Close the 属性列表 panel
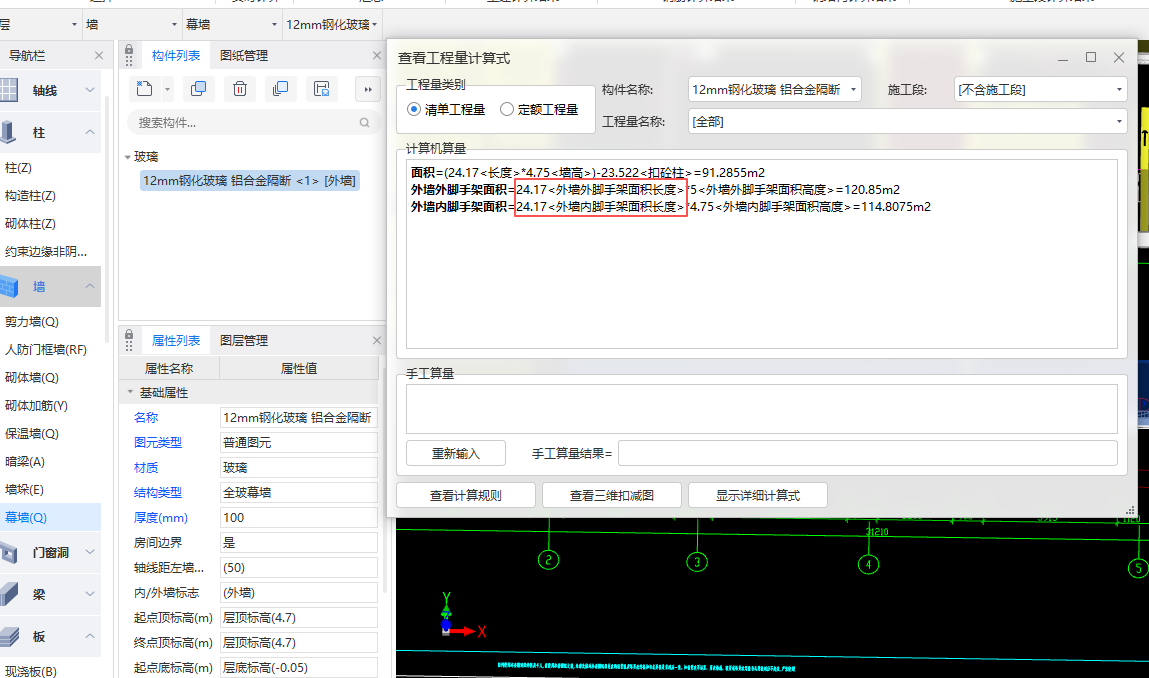The width and height of the screenshot is (1149, 678). click(x=377, y=340)
